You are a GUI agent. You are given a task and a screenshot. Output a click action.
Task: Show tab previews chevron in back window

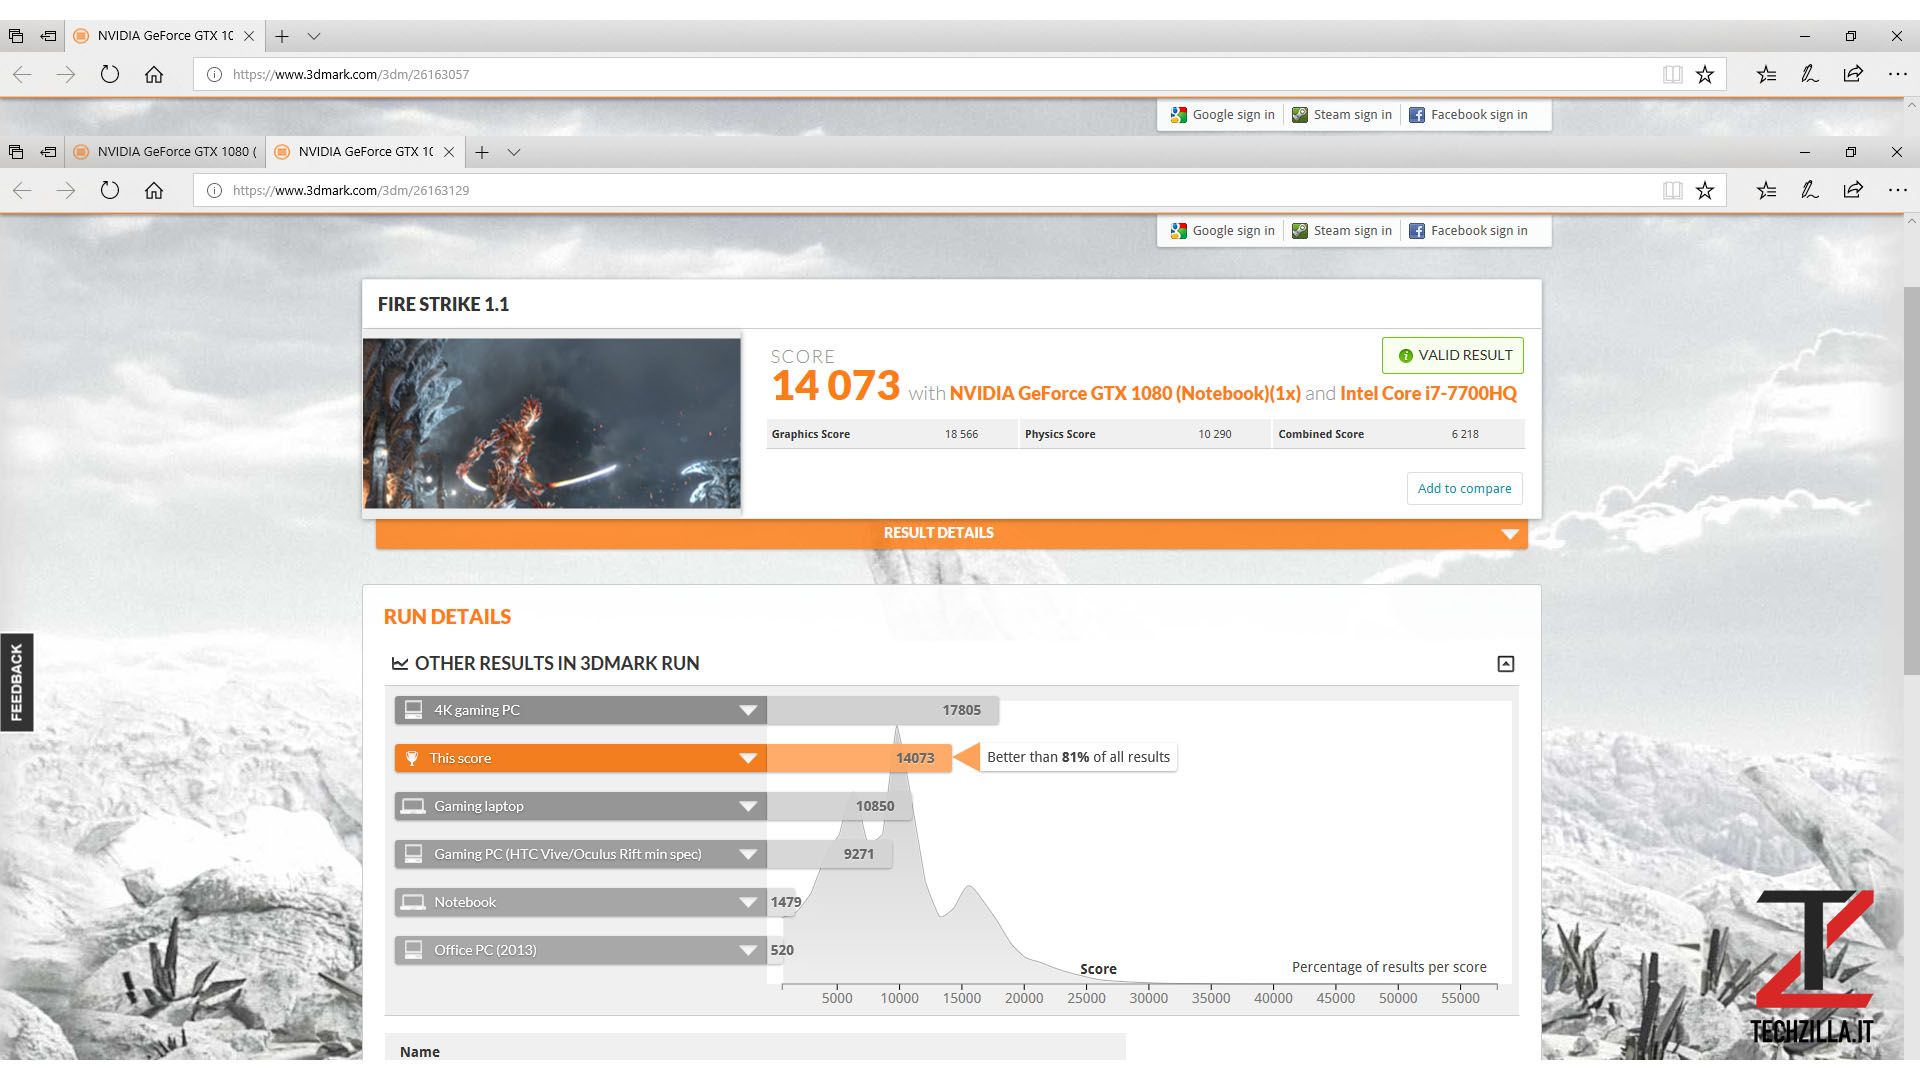(x=314, y=36)
